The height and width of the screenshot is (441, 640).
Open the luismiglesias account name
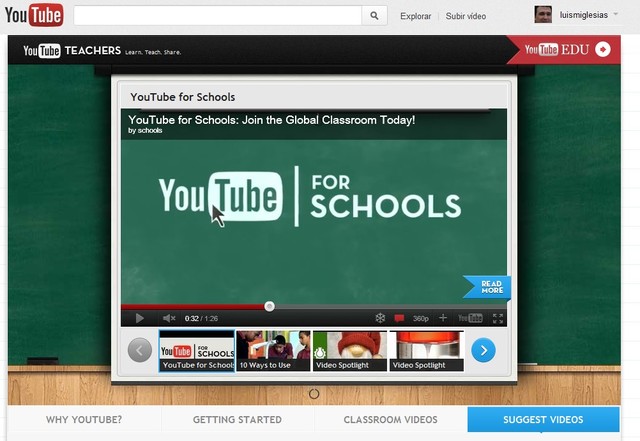click(584, 15)
